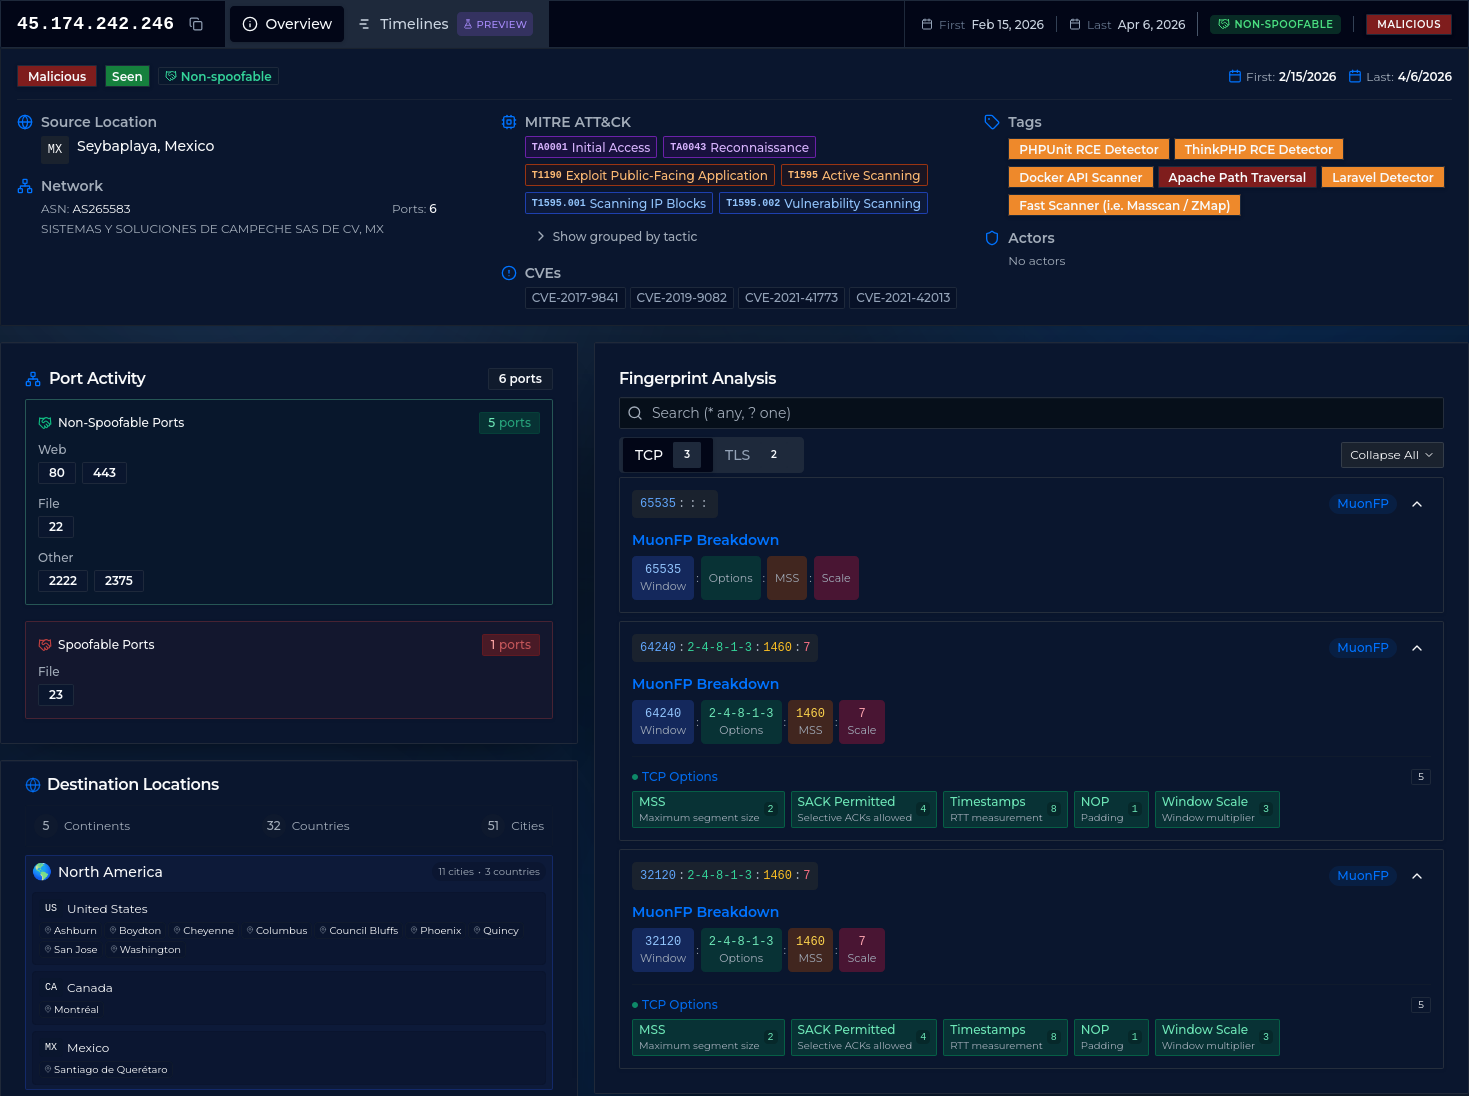Click the MITRE ATT&CK target icon

click(x=509, y=122)
